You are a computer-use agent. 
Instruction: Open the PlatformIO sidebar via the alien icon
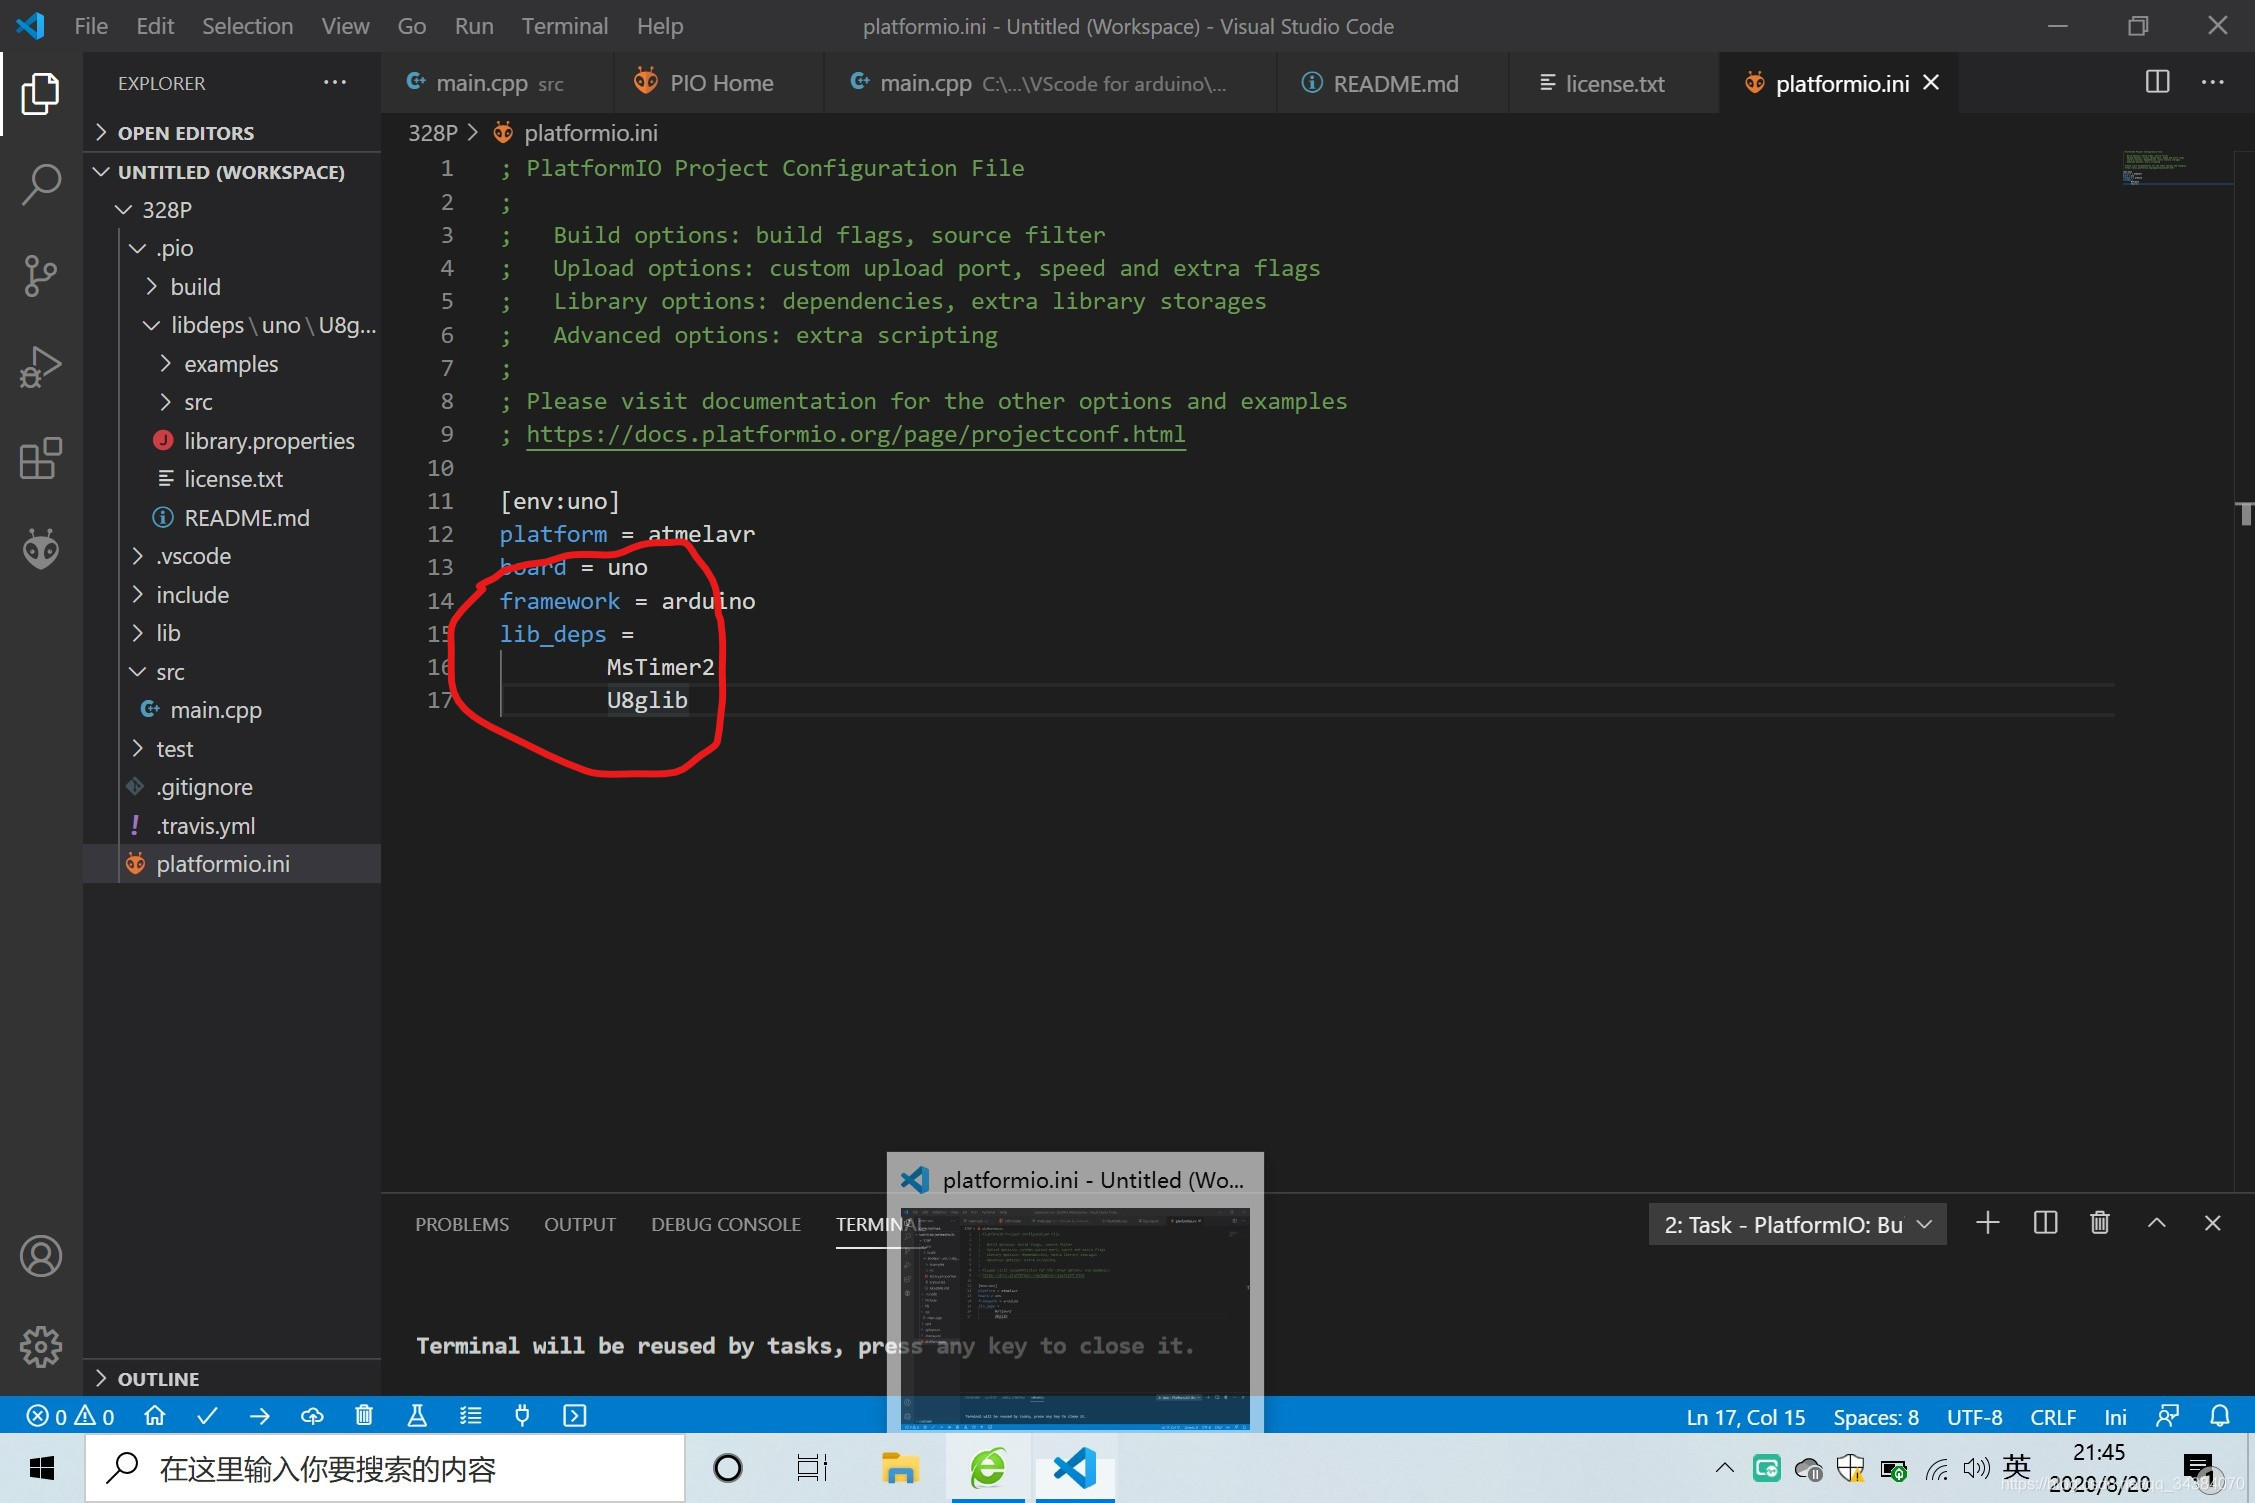tap(41, 548)
